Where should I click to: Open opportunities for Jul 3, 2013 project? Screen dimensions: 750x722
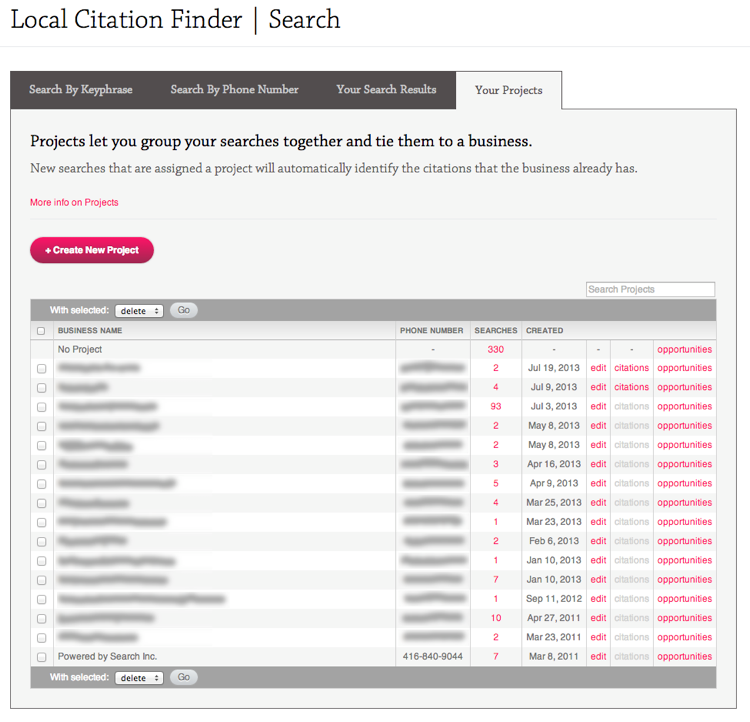684,406
